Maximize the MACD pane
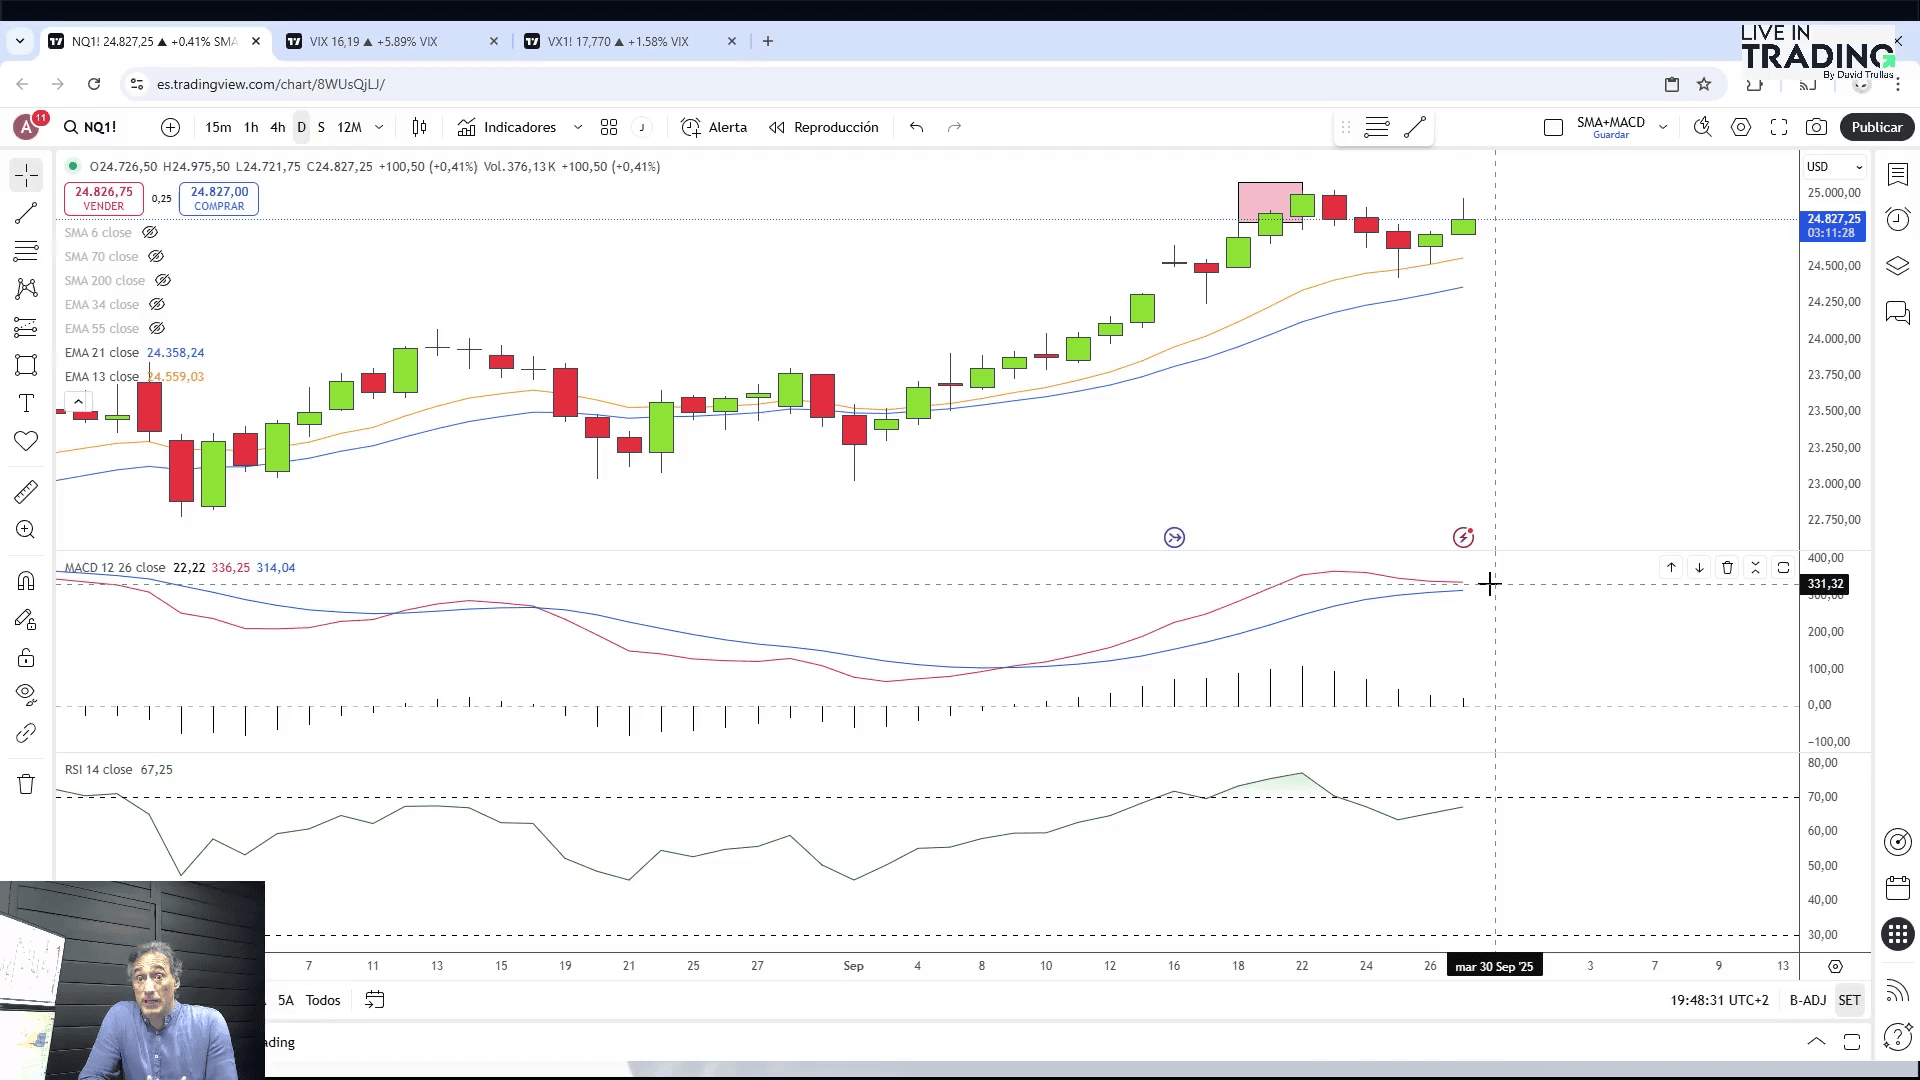Screen dimensions: 1920x1080 click(1783, 567)
